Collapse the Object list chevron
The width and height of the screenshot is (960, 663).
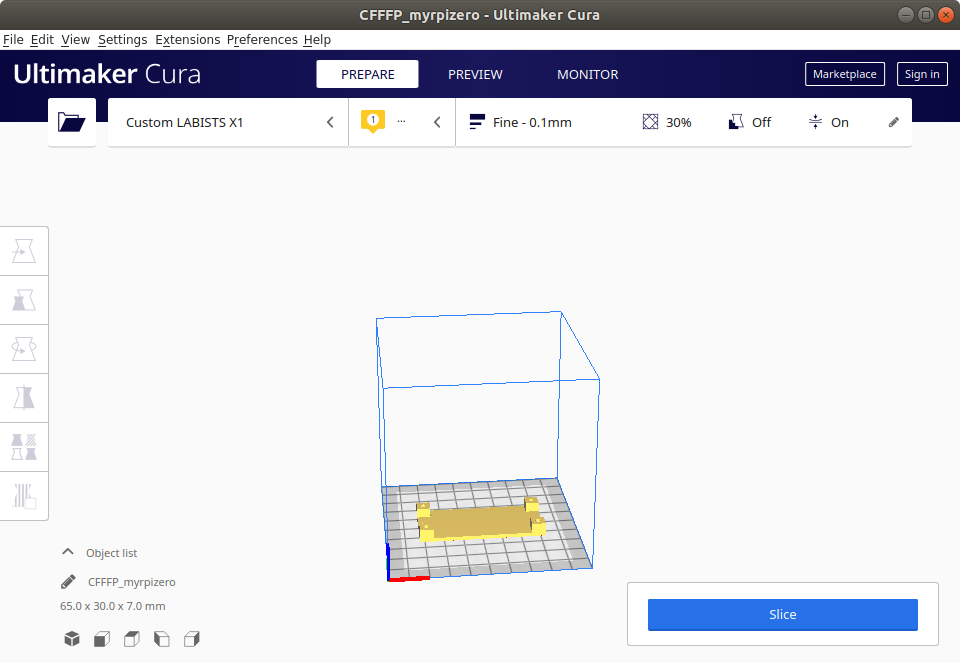(68, 552)
